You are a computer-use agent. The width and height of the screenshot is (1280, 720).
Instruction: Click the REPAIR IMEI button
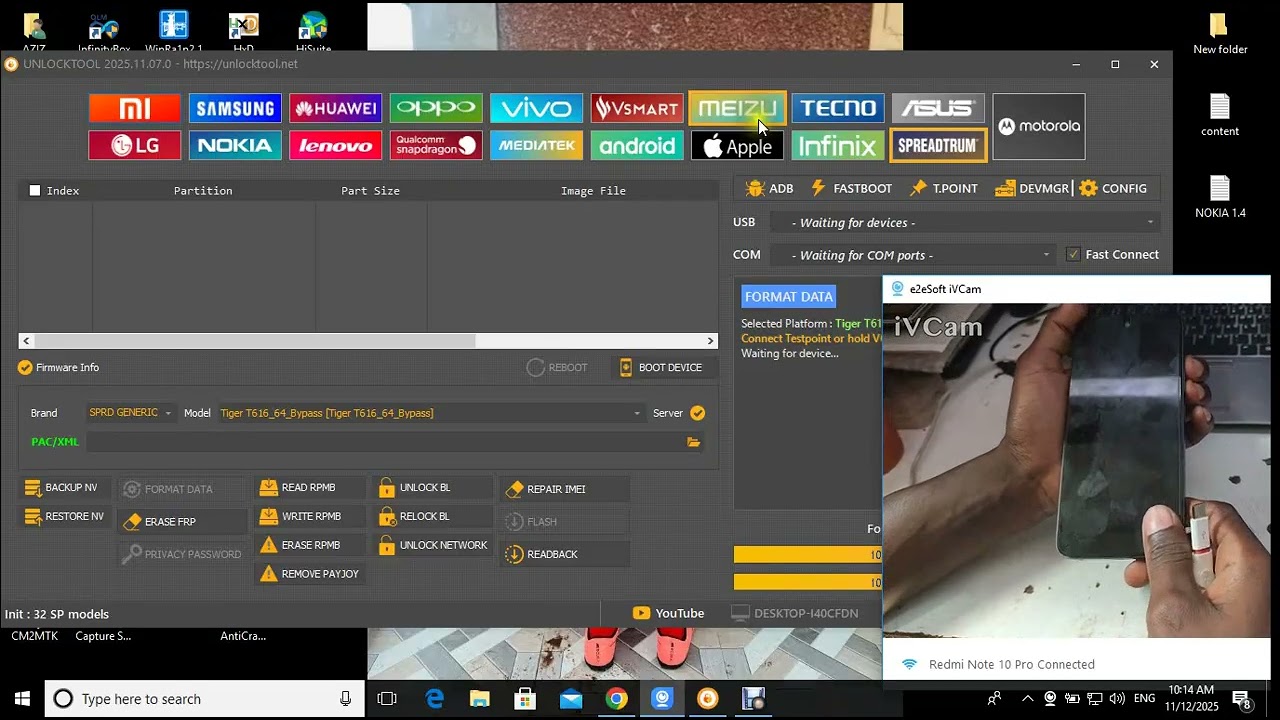(565, 489)
